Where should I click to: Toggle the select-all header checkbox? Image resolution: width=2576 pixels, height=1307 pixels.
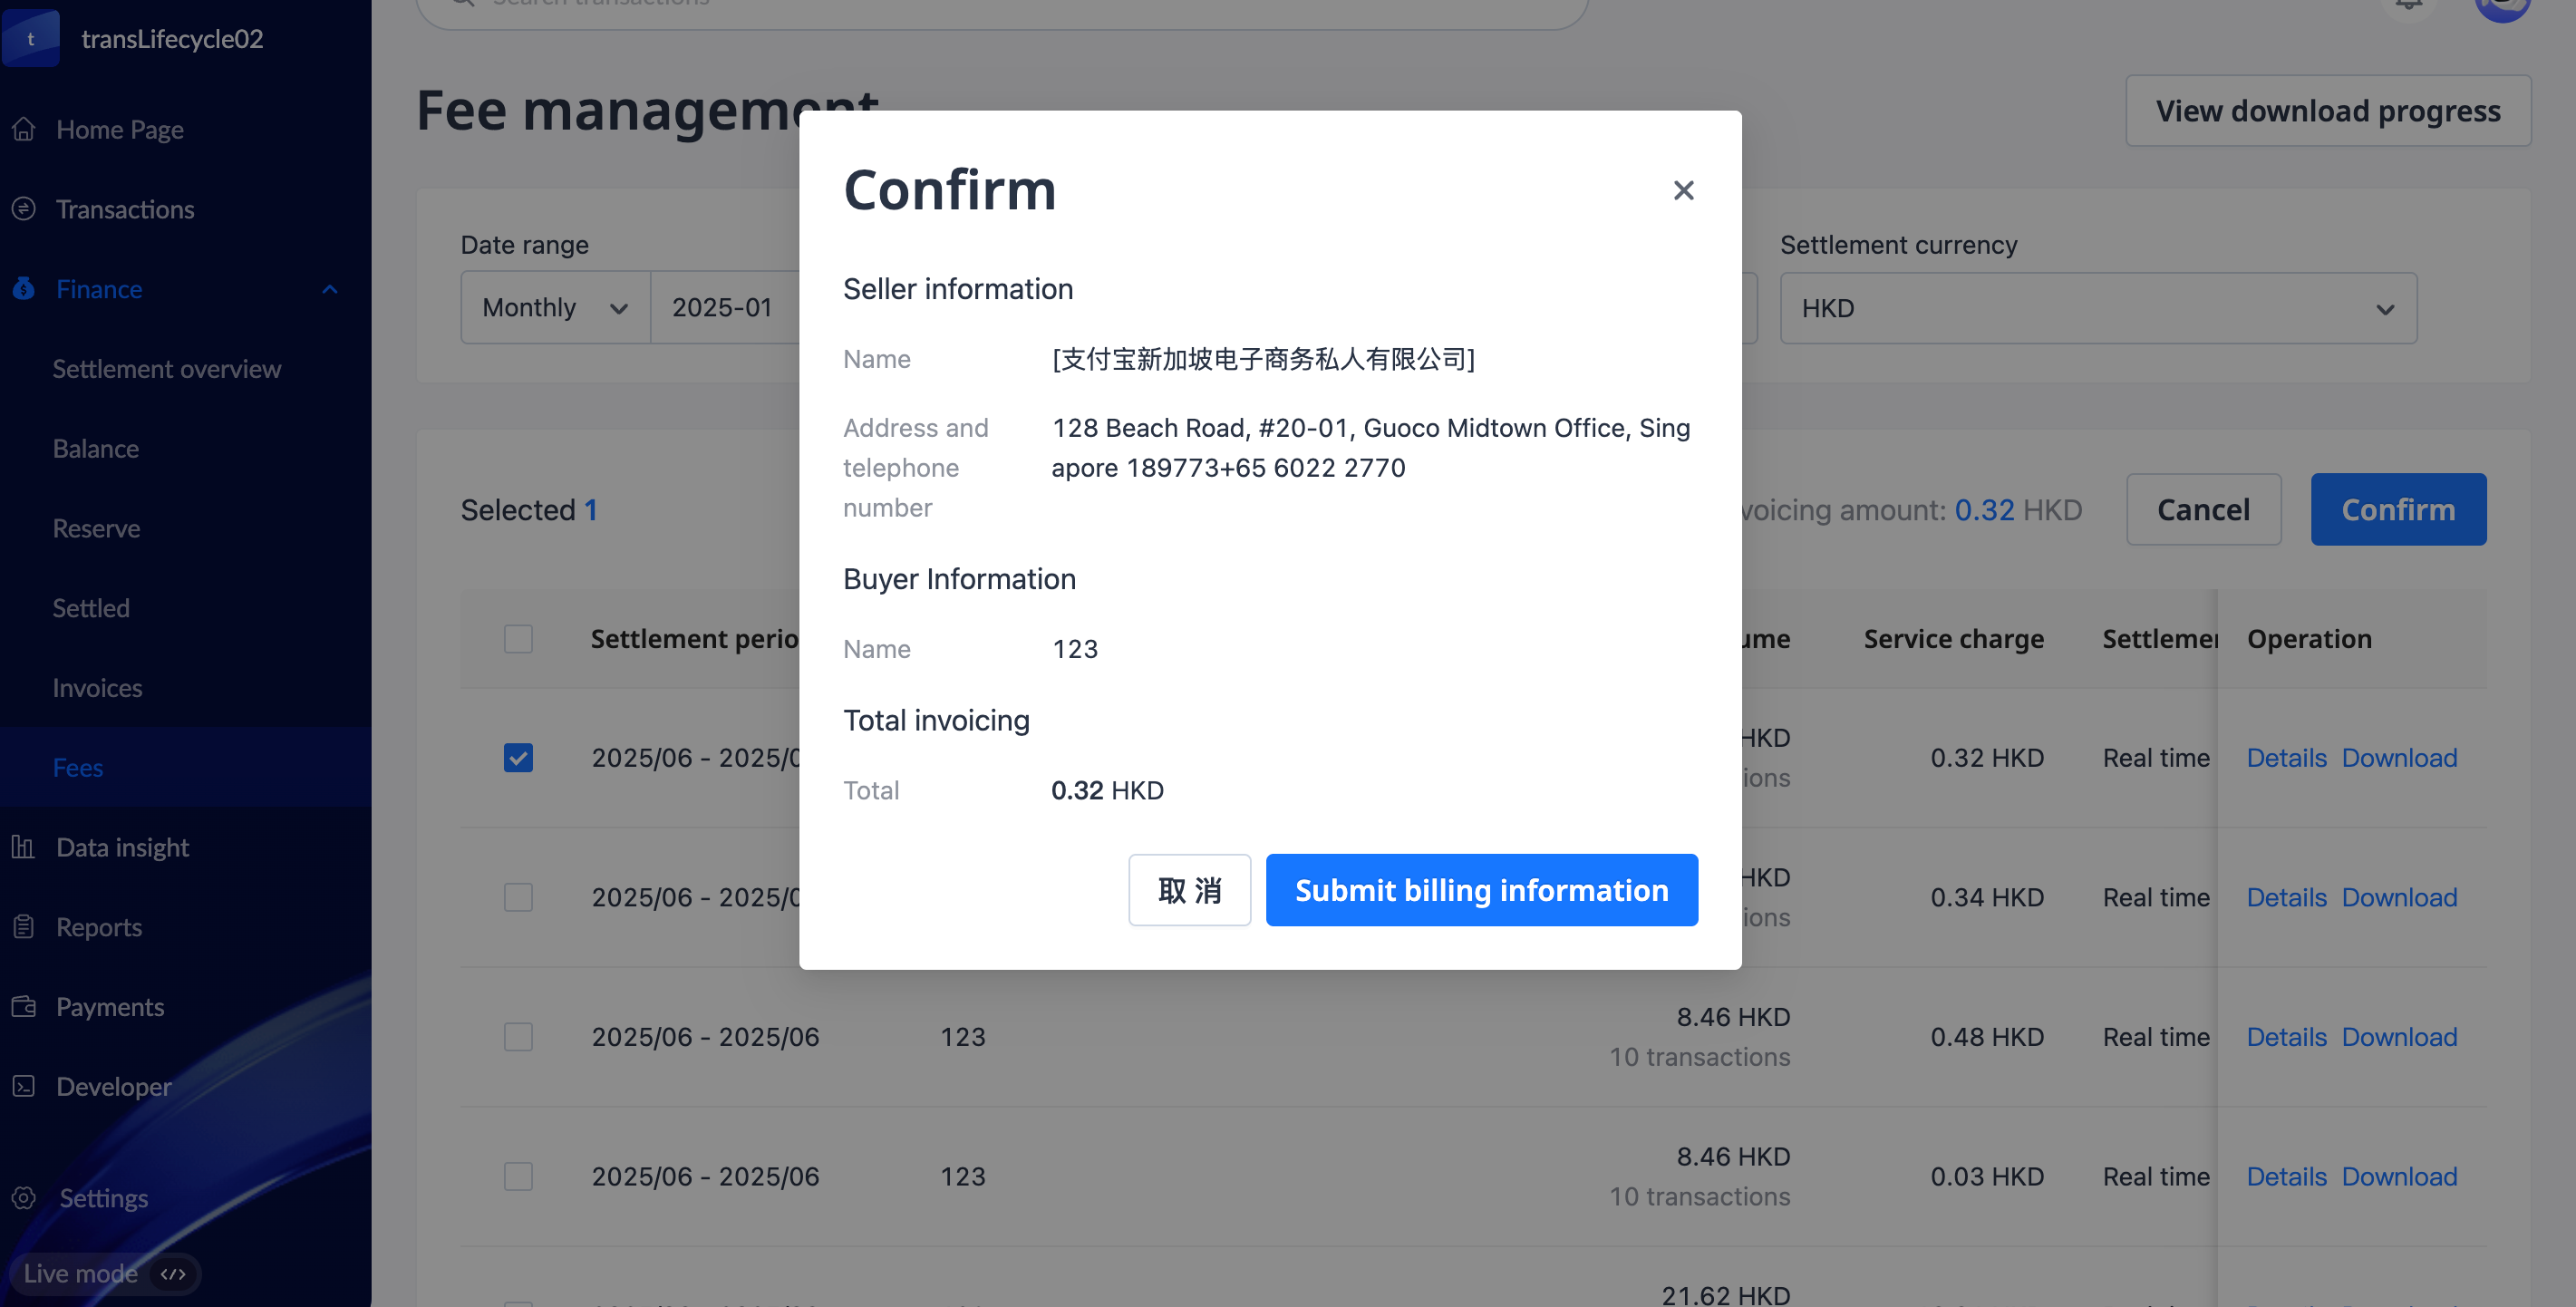518,639
